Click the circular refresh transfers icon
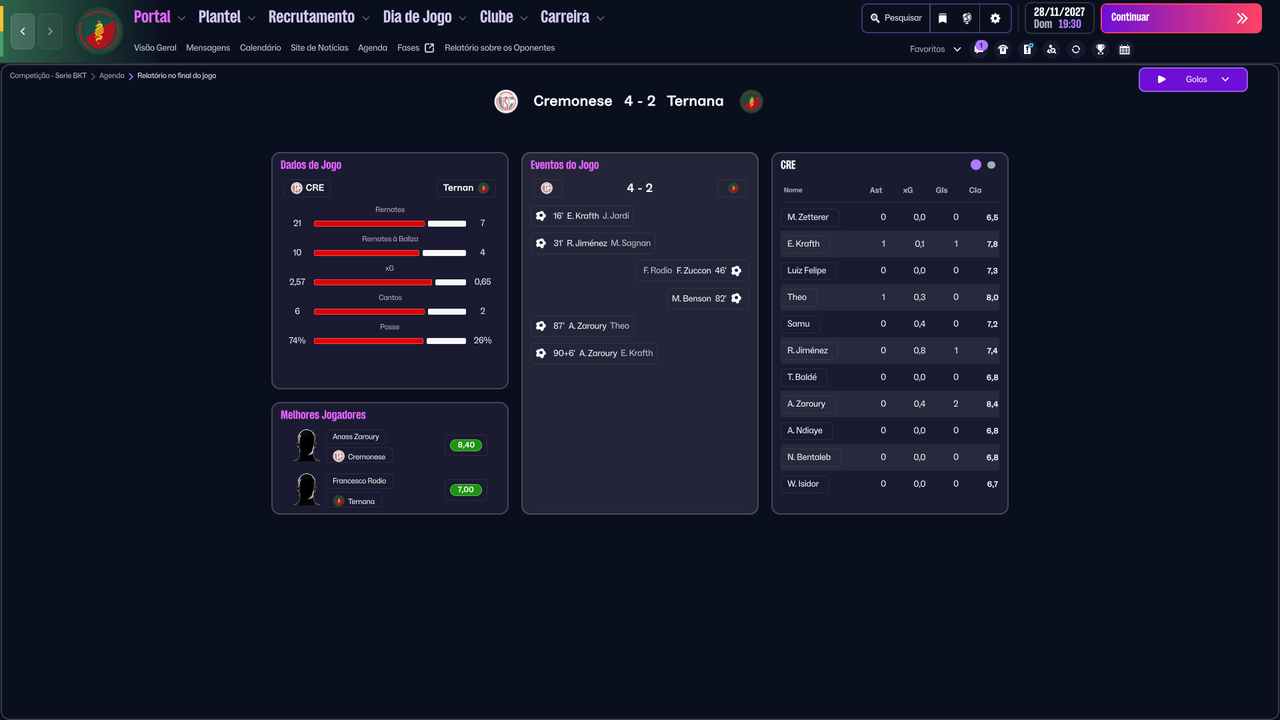The height and width of the screenshot is (720, 1280). click(x=1076, y=49)
